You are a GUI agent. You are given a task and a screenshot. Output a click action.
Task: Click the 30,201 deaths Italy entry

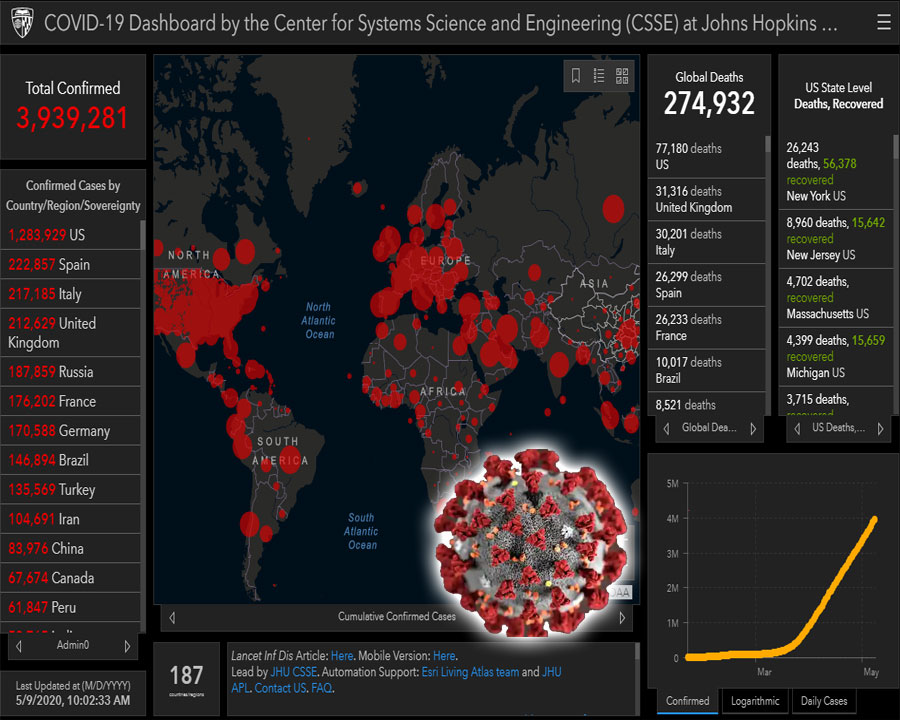tap(707, 242)
